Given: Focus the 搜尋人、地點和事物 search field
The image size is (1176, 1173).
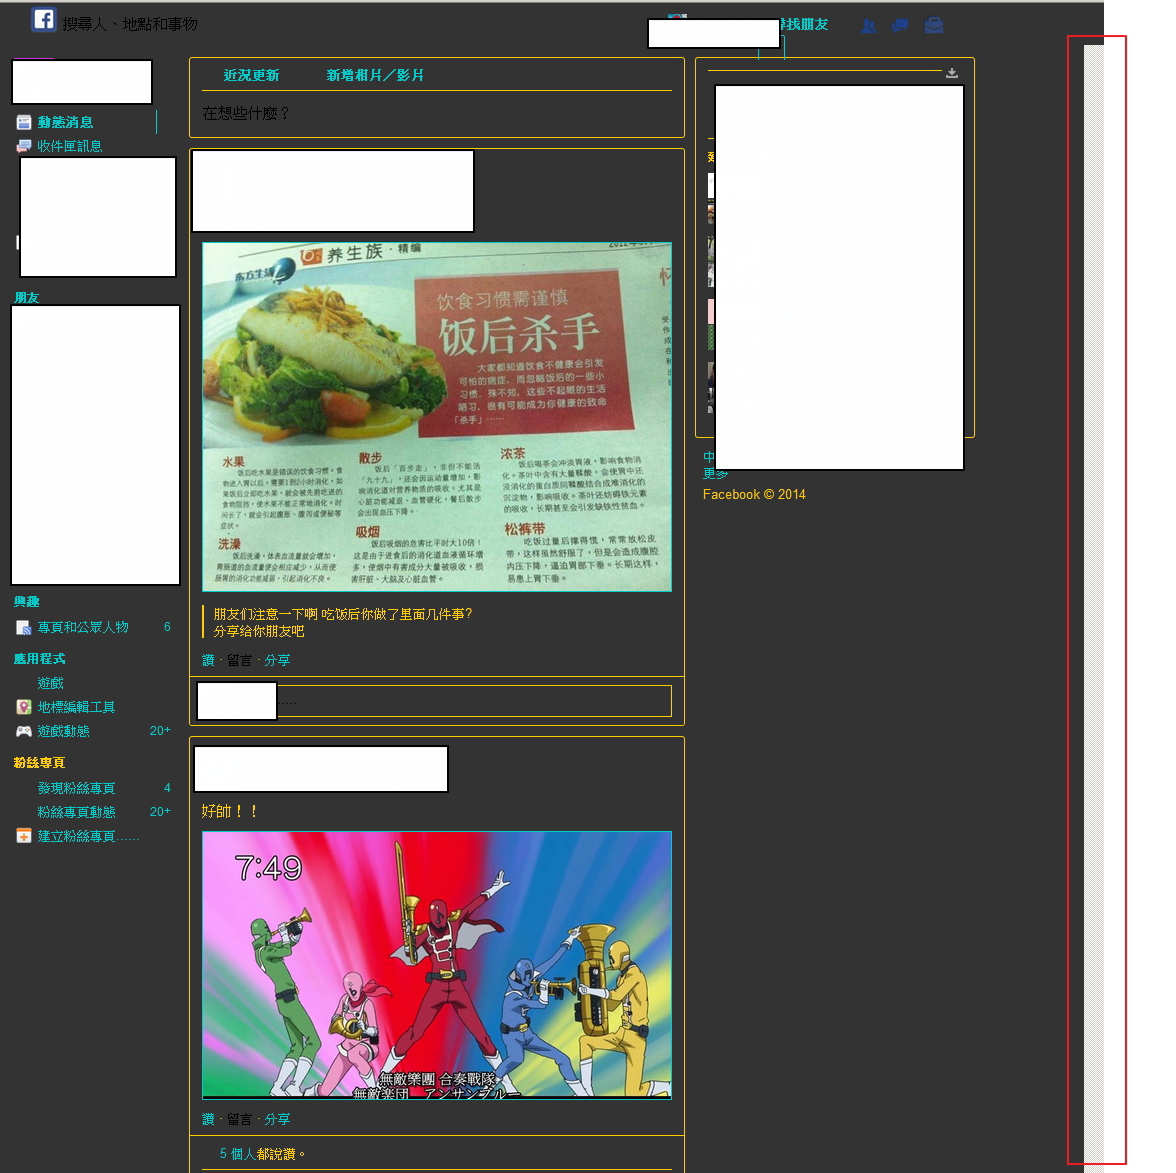Looking at the screenshot, I should click(130, 25).
